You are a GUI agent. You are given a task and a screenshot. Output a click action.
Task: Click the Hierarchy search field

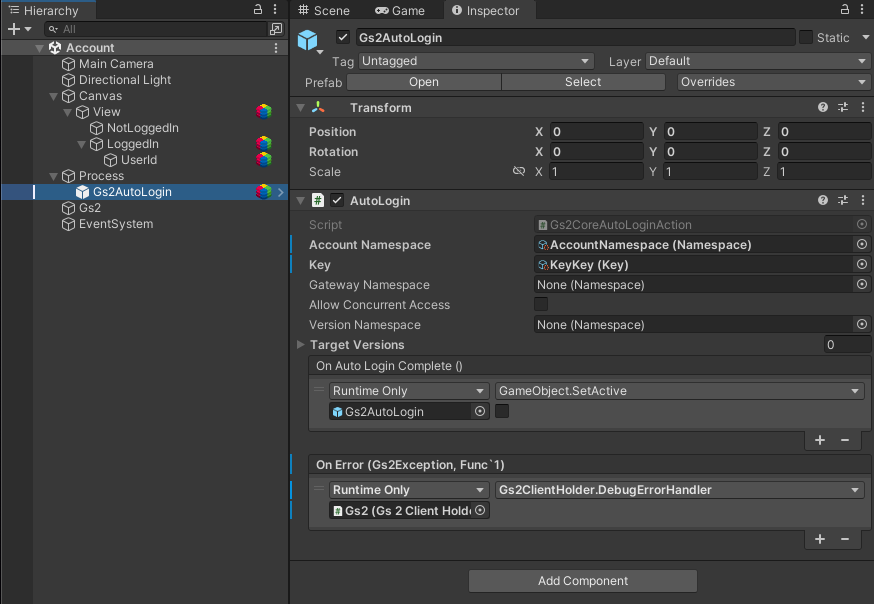pos(156,29)
